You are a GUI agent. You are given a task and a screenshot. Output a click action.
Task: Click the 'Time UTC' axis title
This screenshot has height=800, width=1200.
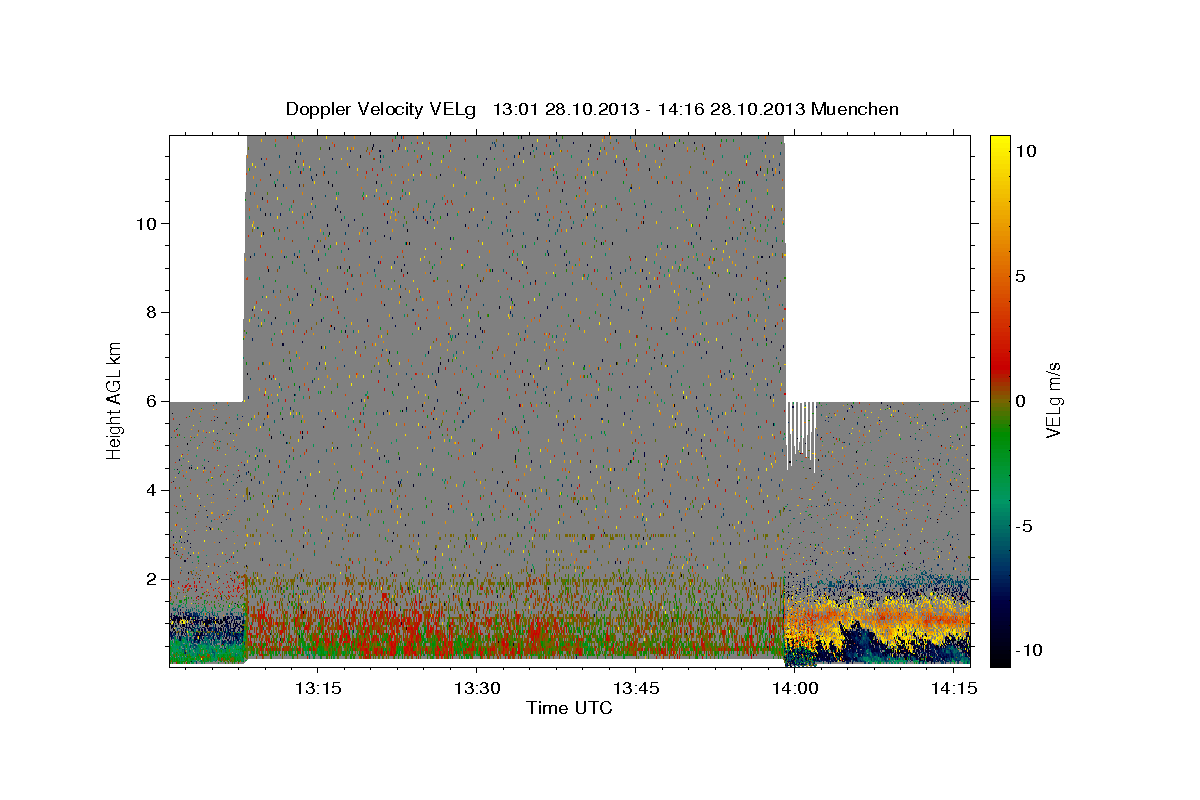569,709
